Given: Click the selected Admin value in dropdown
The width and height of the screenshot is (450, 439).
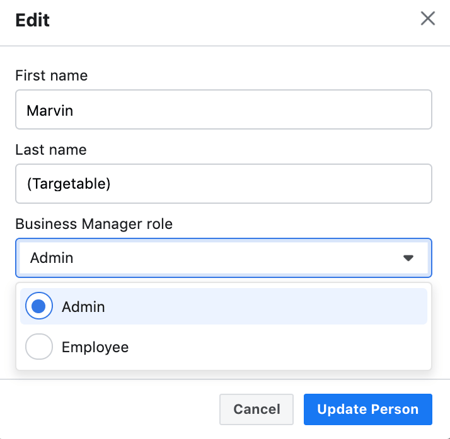Looking at the screenshot, I should pos(52,258).
